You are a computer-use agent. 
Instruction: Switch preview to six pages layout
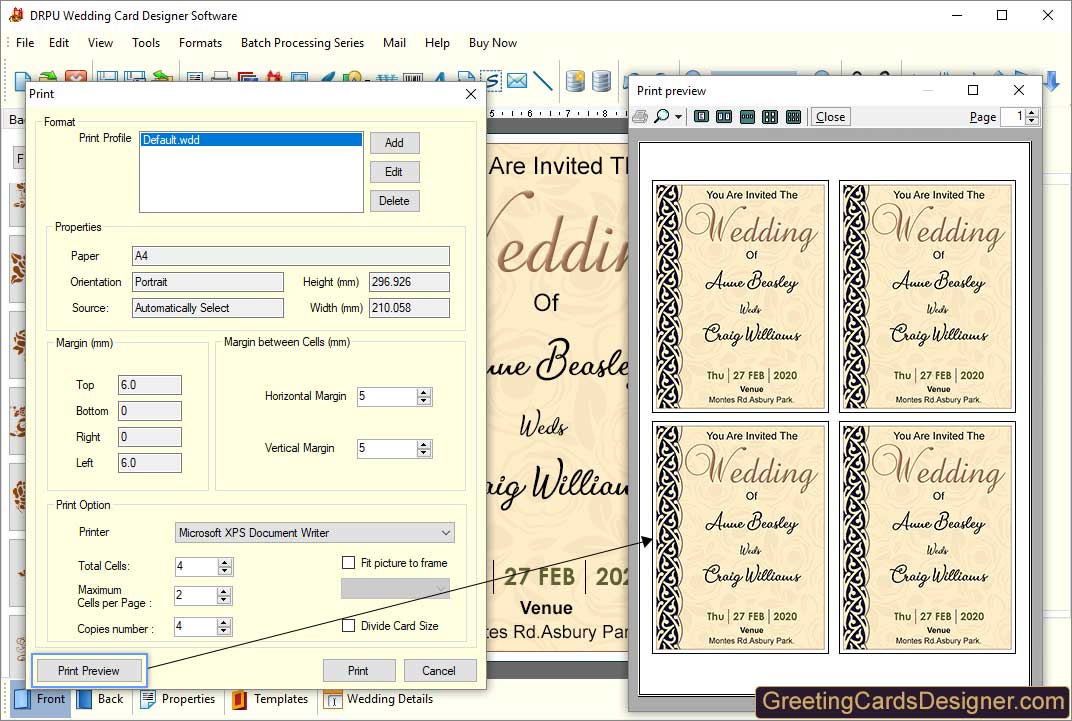pyautogui.click(x=793, y=117)
